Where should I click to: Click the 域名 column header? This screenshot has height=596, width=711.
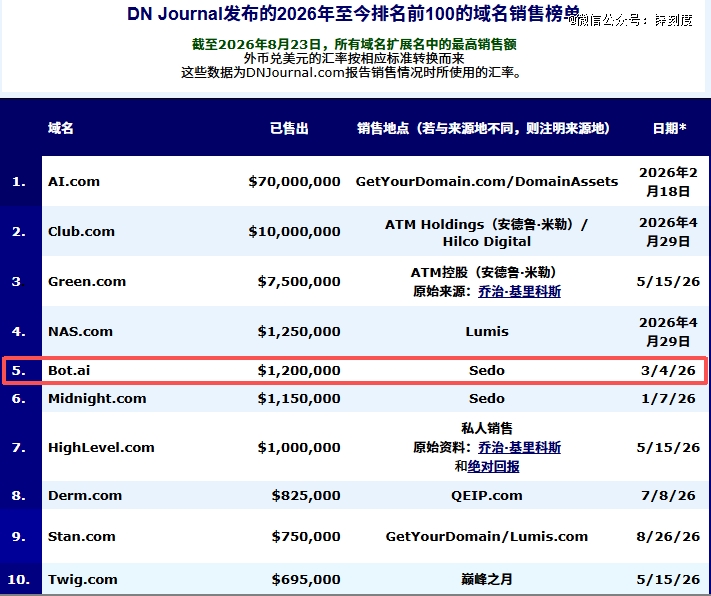61,128
